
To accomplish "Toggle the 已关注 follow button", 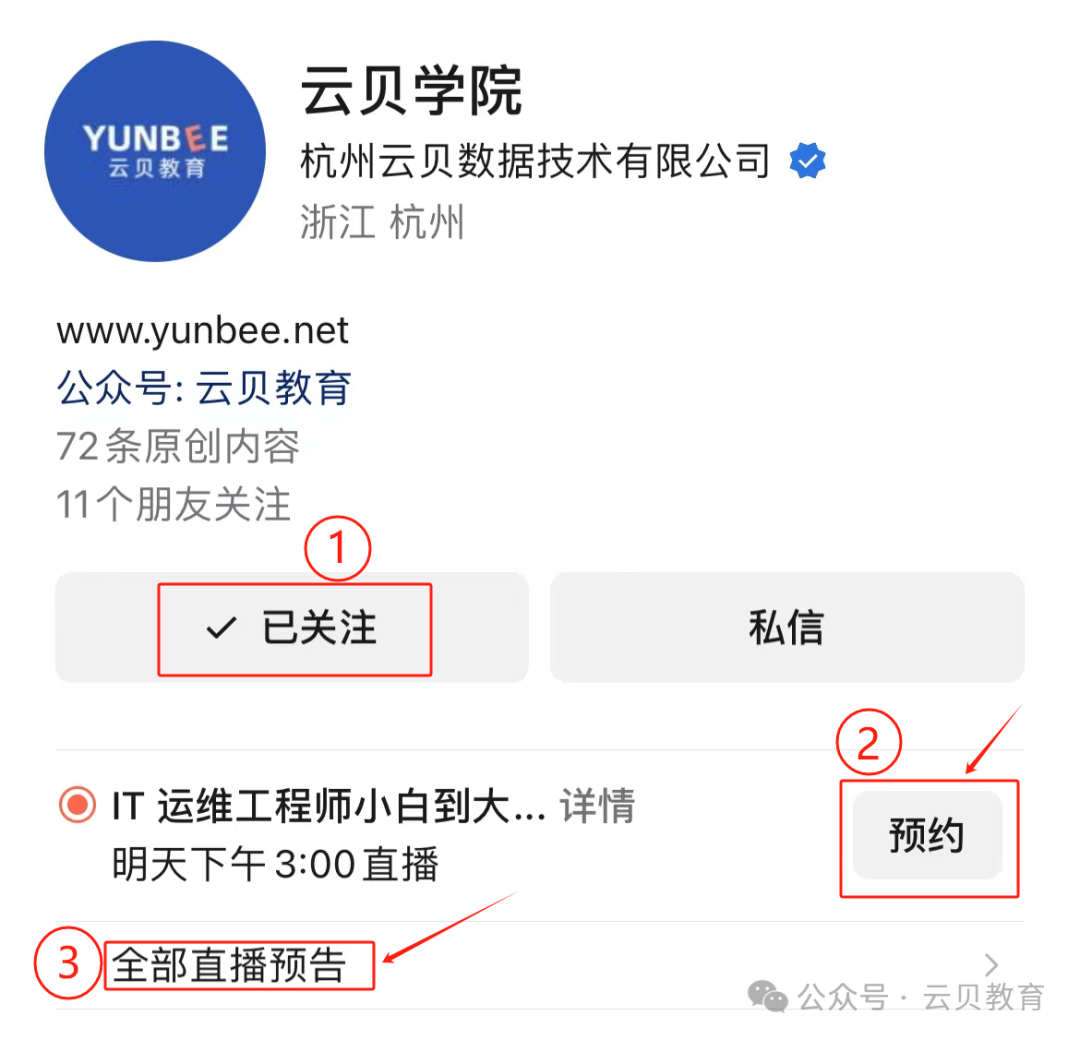I will [x=292, y=627].
